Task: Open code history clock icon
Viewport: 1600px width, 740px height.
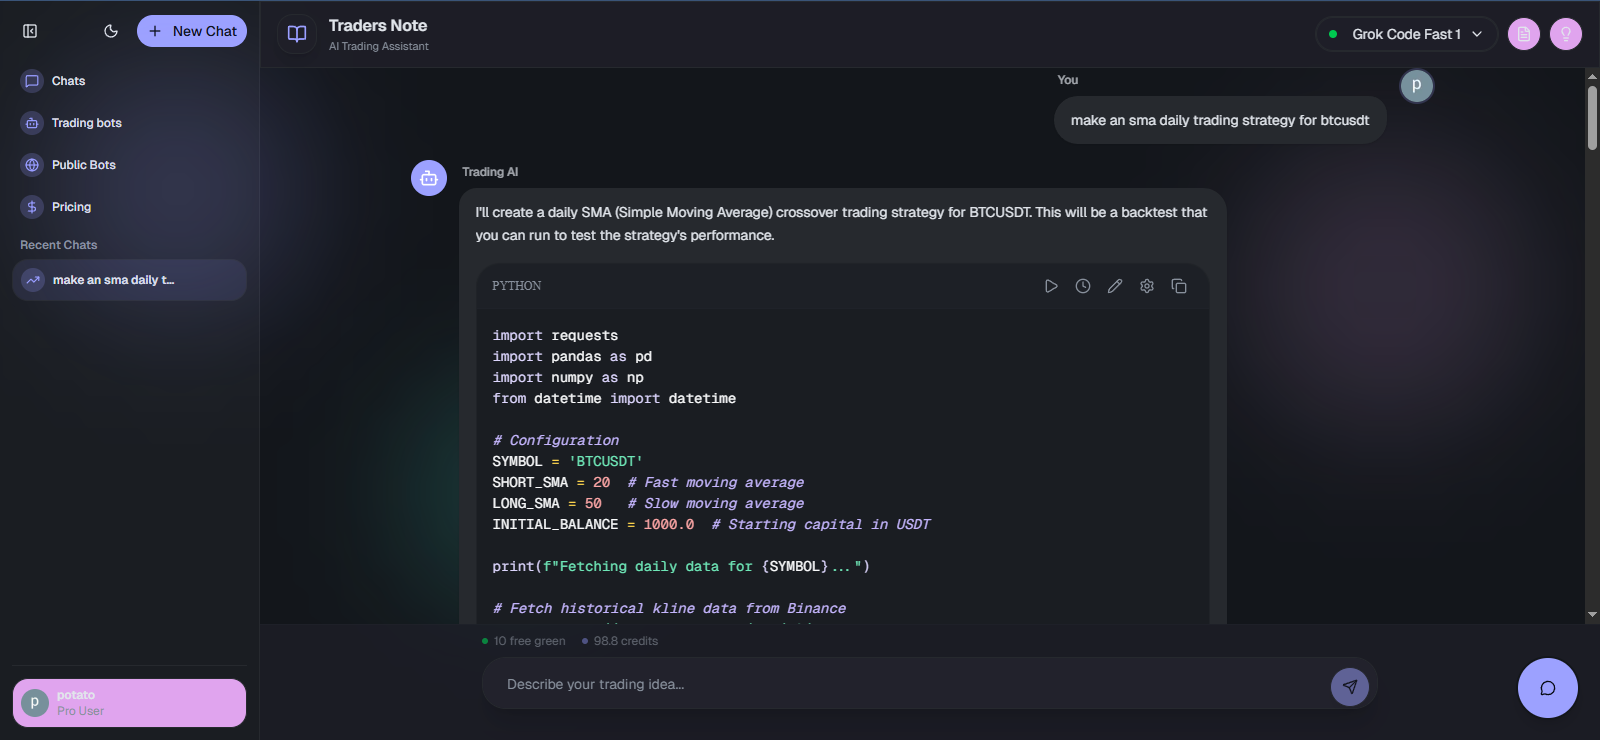Action: (x=1083, y=286)
